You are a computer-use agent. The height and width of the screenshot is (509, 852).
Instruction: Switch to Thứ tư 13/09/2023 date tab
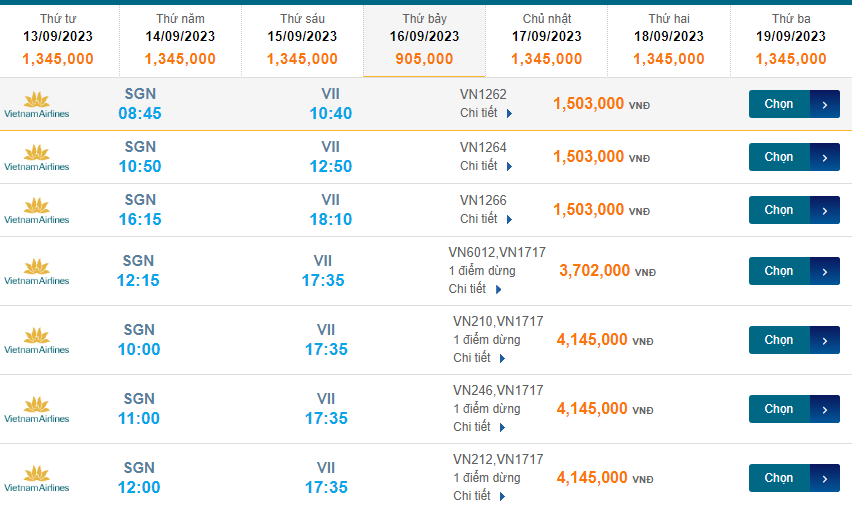58,40
